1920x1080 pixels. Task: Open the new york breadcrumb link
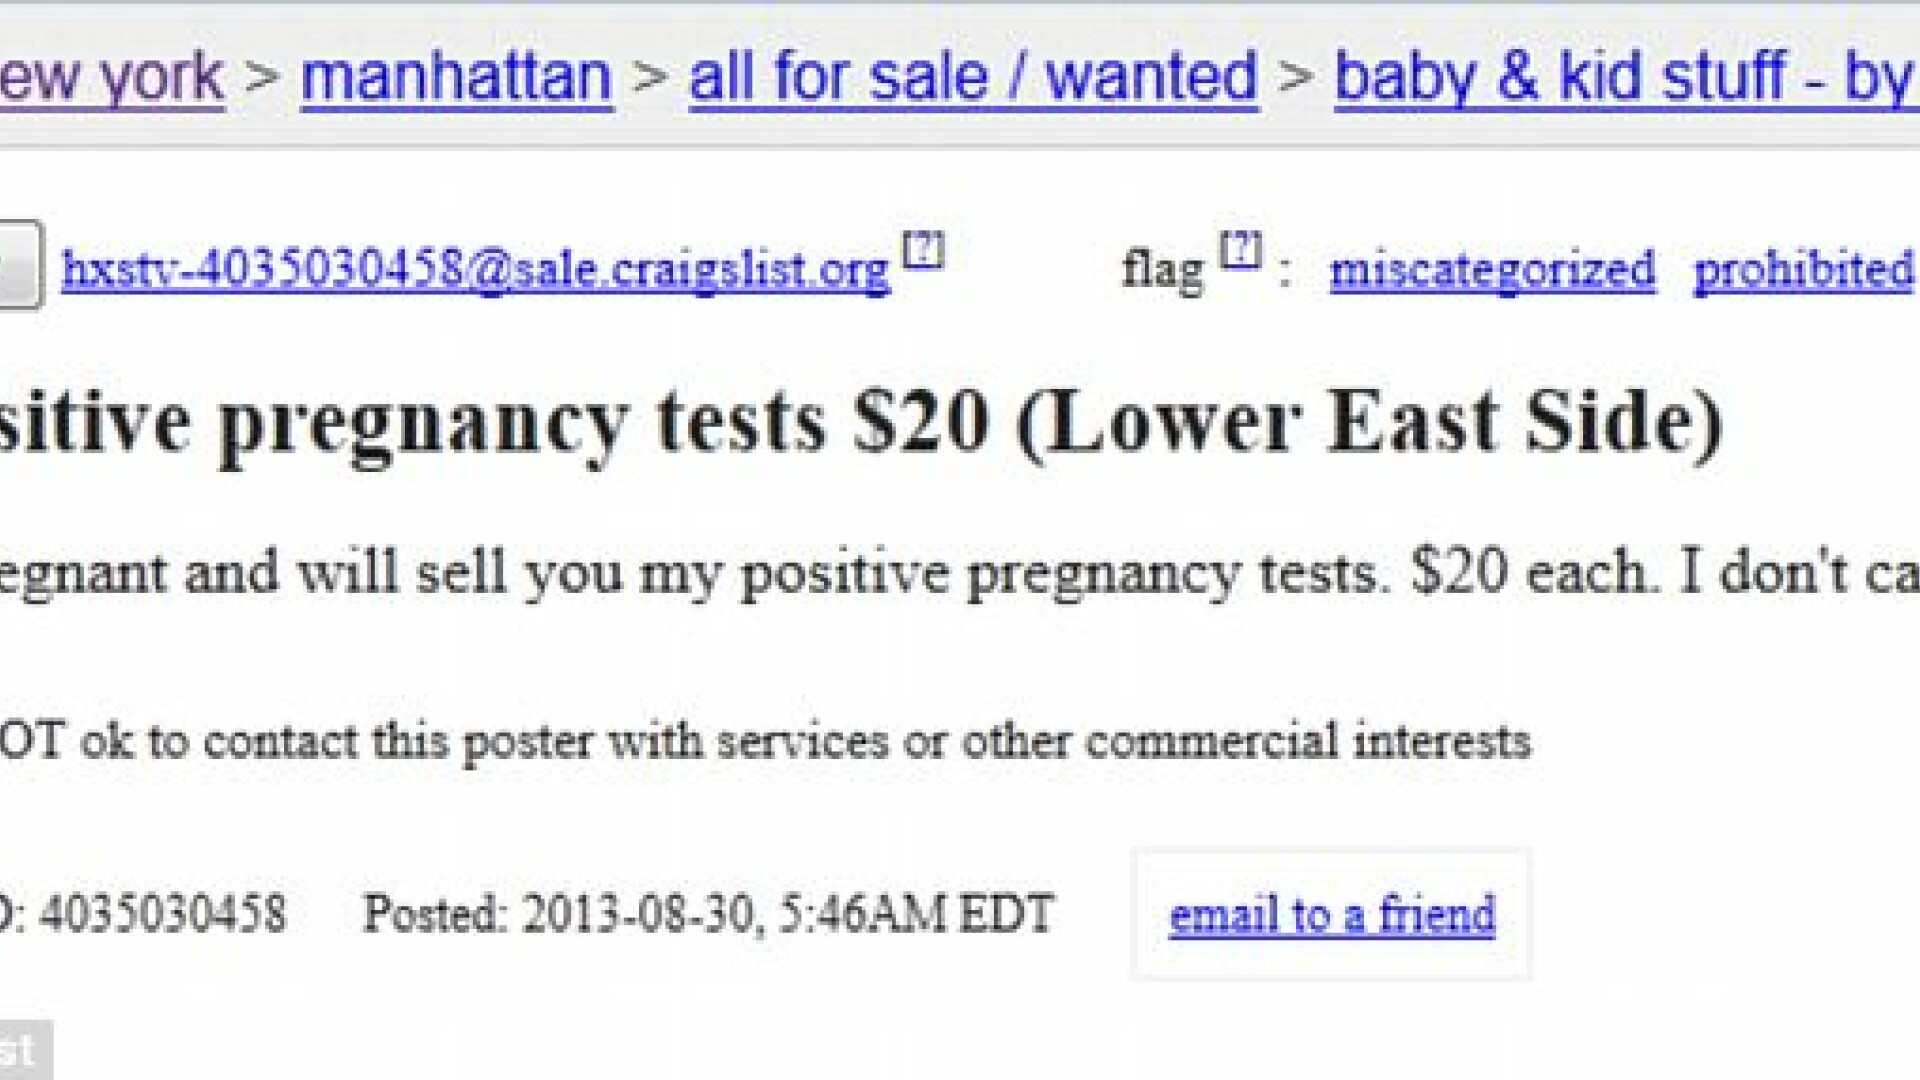pyautogui.click(x=110, y=78)
